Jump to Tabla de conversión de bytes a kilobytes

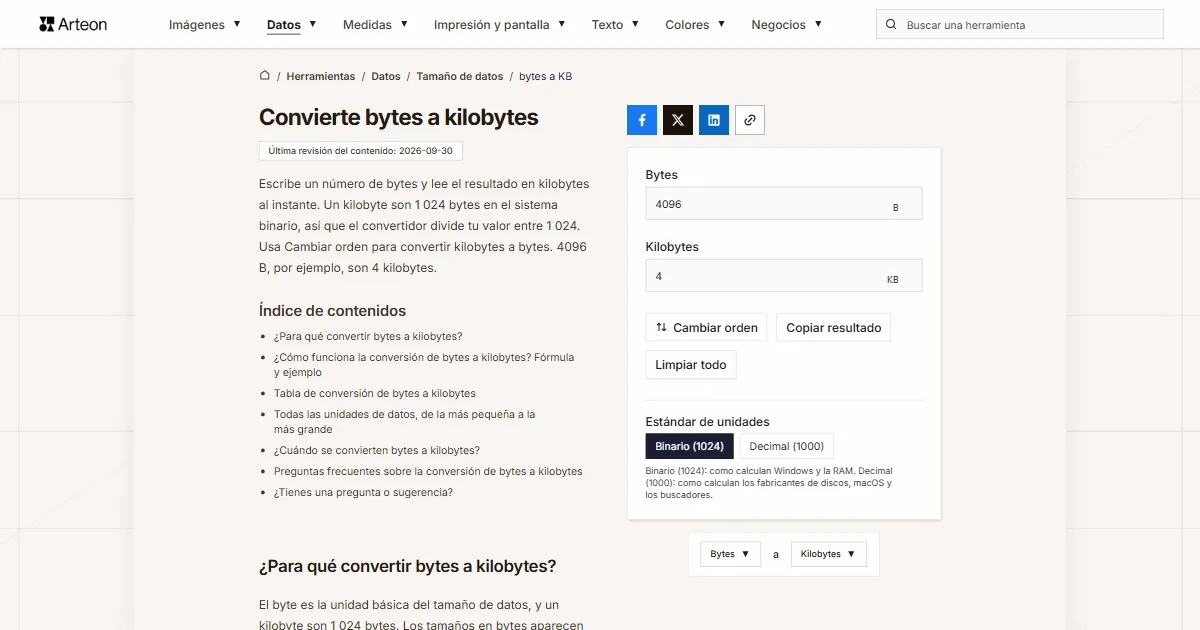click(375, 394)
